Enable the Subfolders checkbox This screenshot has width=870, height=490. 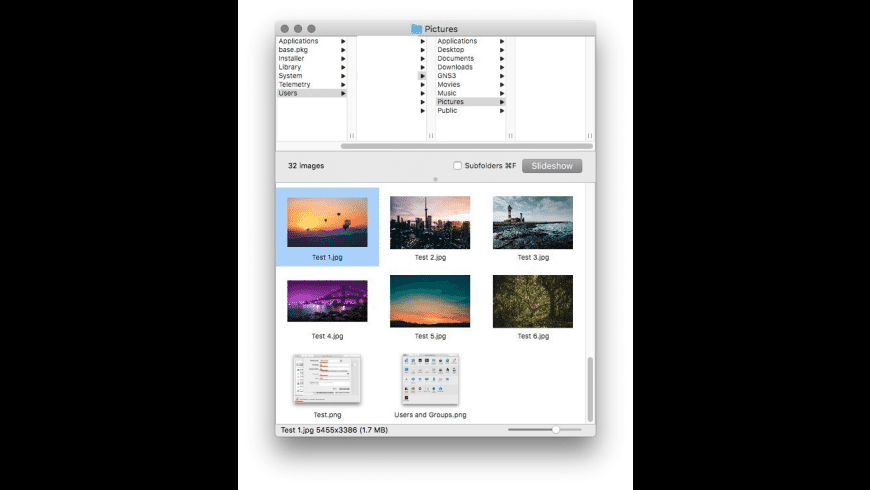(457, 165)
